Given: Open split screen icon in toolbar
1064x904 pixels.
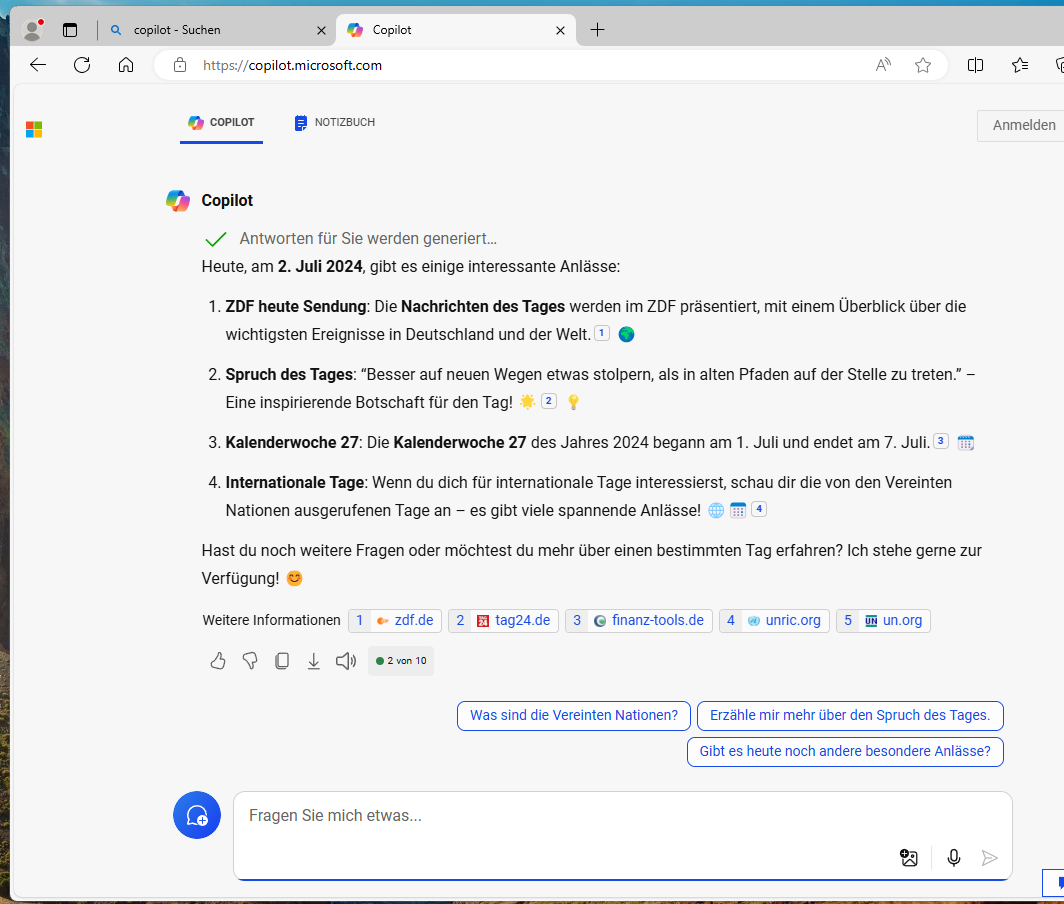Looking at the screenshot, I should click(x=975, y=65).
